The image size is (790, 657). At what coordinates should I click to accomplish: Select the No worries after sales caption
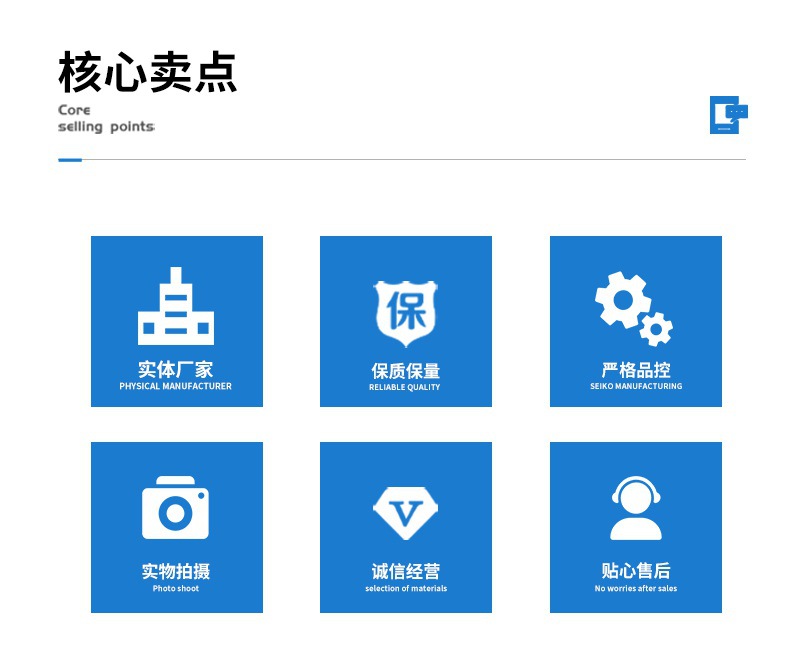(636, 588)
